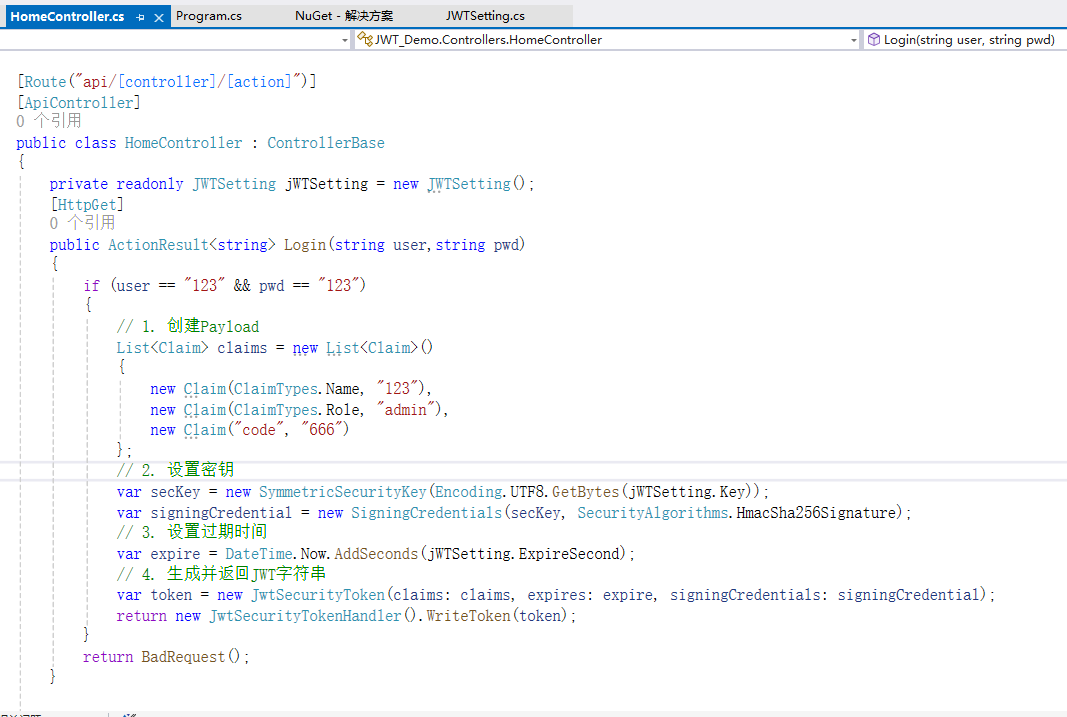Place cursor on the [HttpGet] attribute
1067x717 pixels.
(87, 203)
